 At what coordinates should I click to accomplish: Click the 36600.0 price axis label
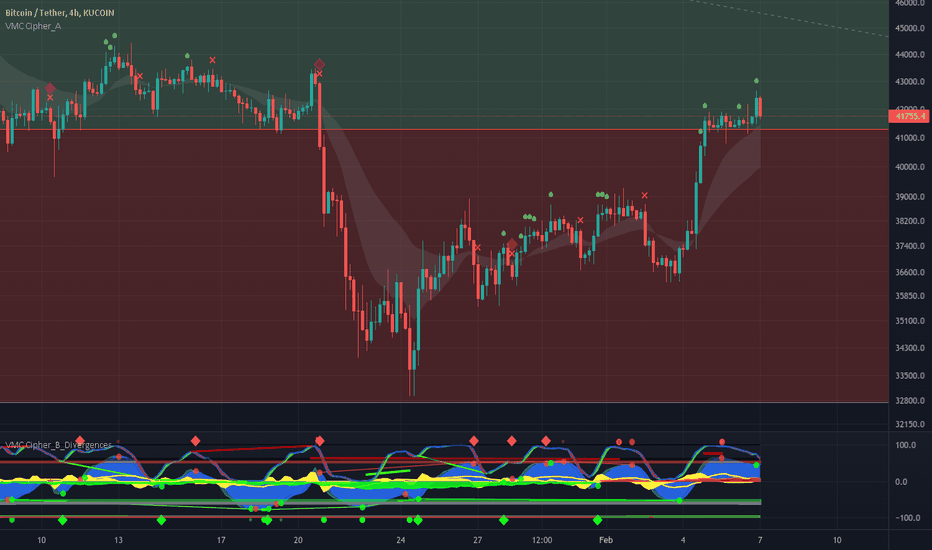point(909,272)
